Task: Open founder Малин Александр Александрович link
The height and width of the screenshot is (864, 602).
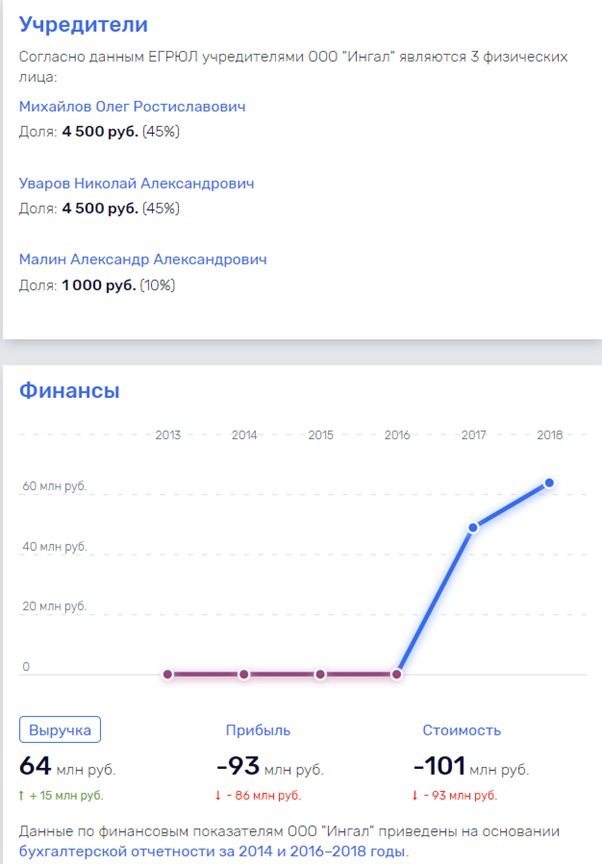Action: [x=143, y=259]
